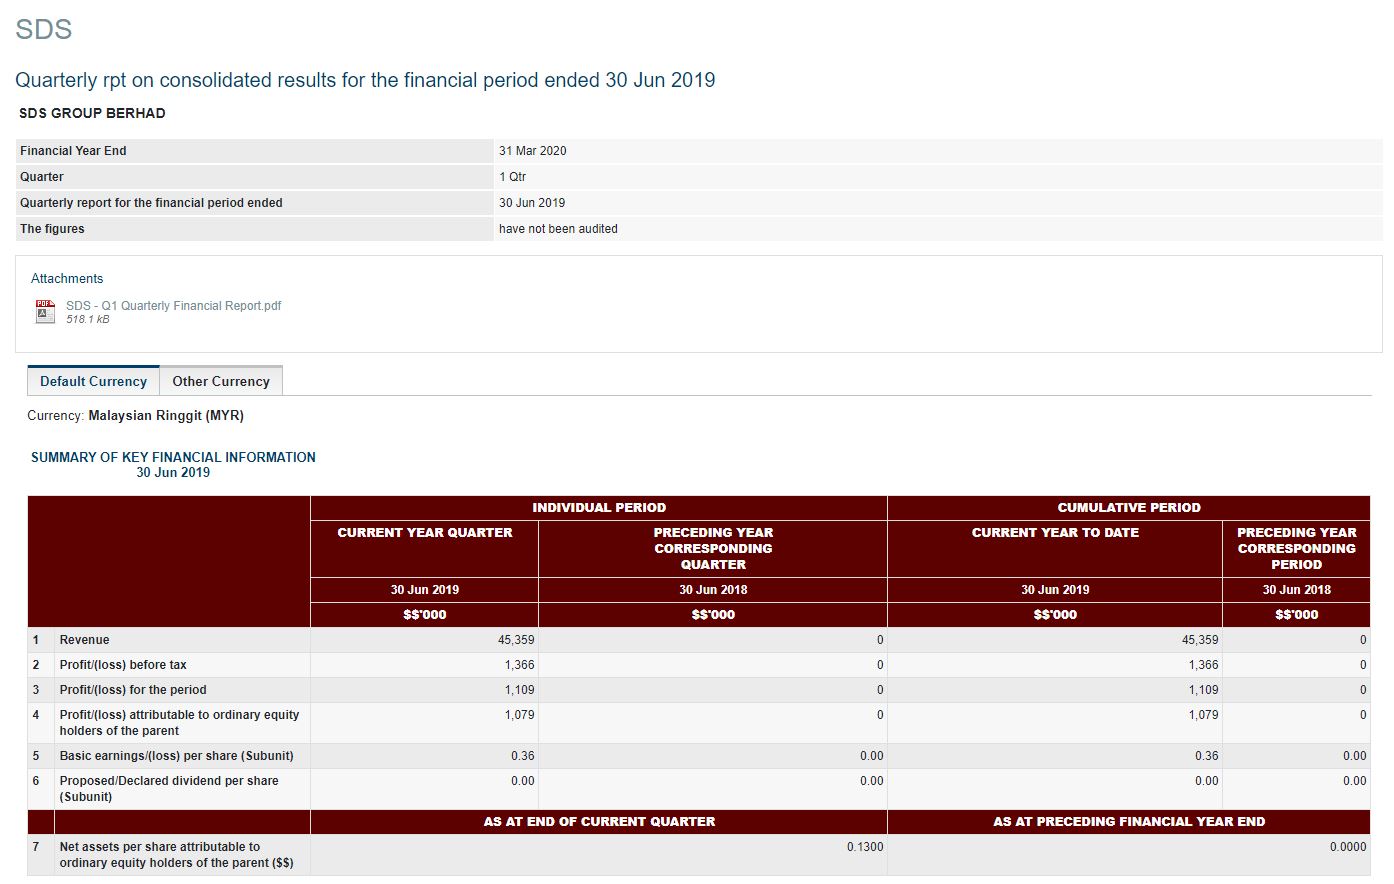Click AS AT PRECEDING FINANCIAL YEAR END header

(1129, 822)
